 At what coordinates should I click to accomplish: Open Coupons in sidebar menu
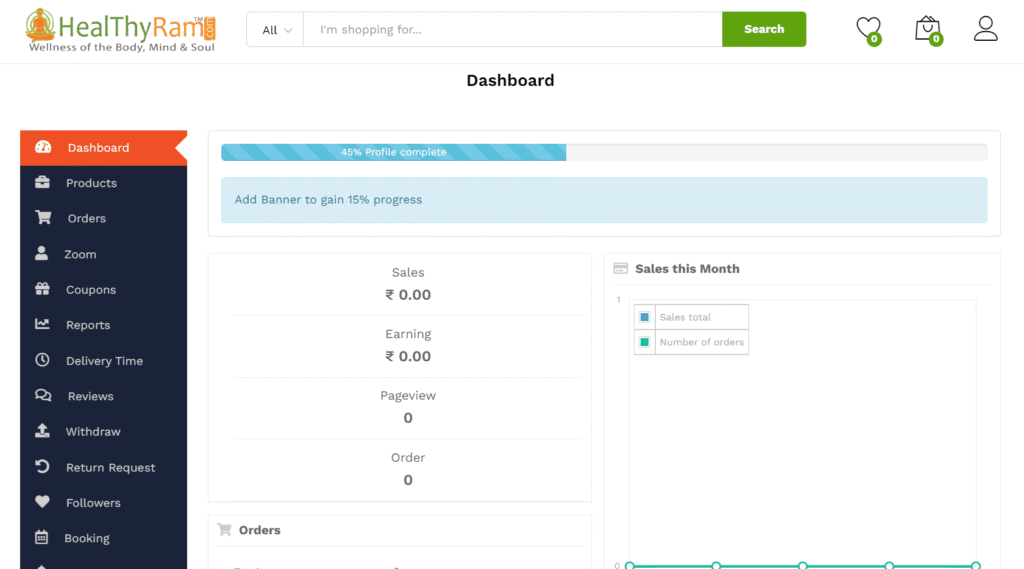click(104, 289)
